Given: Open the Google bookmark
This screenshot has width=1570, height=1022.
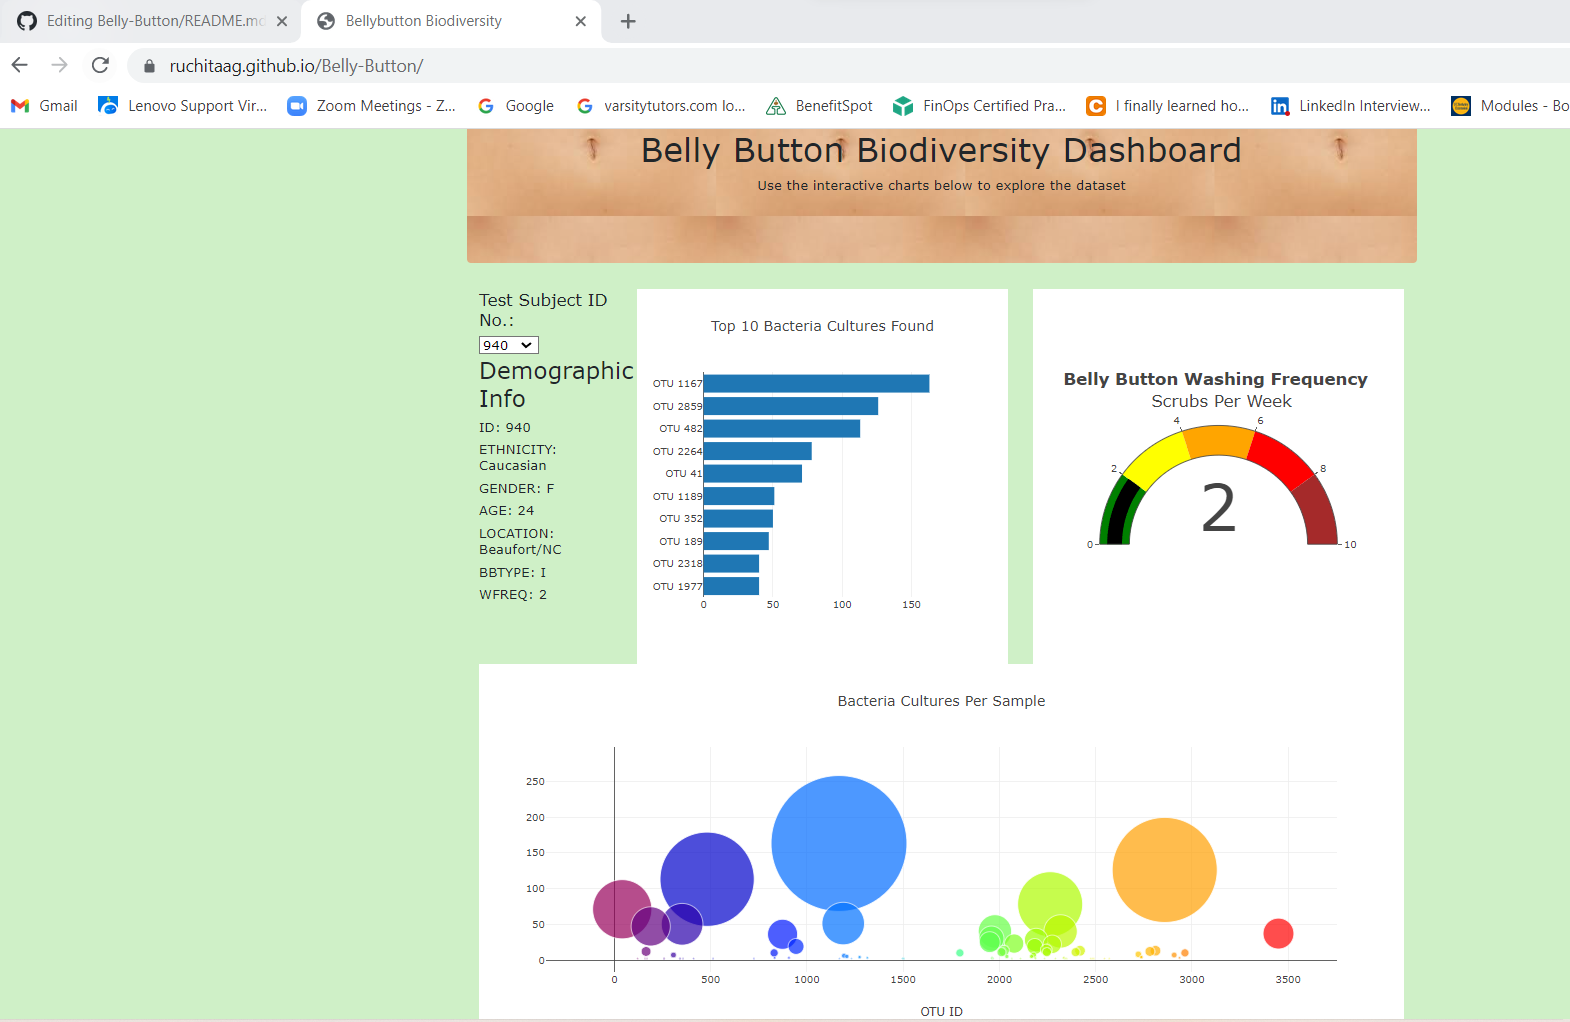Looking at the screenshot, I should pos(515,106).
